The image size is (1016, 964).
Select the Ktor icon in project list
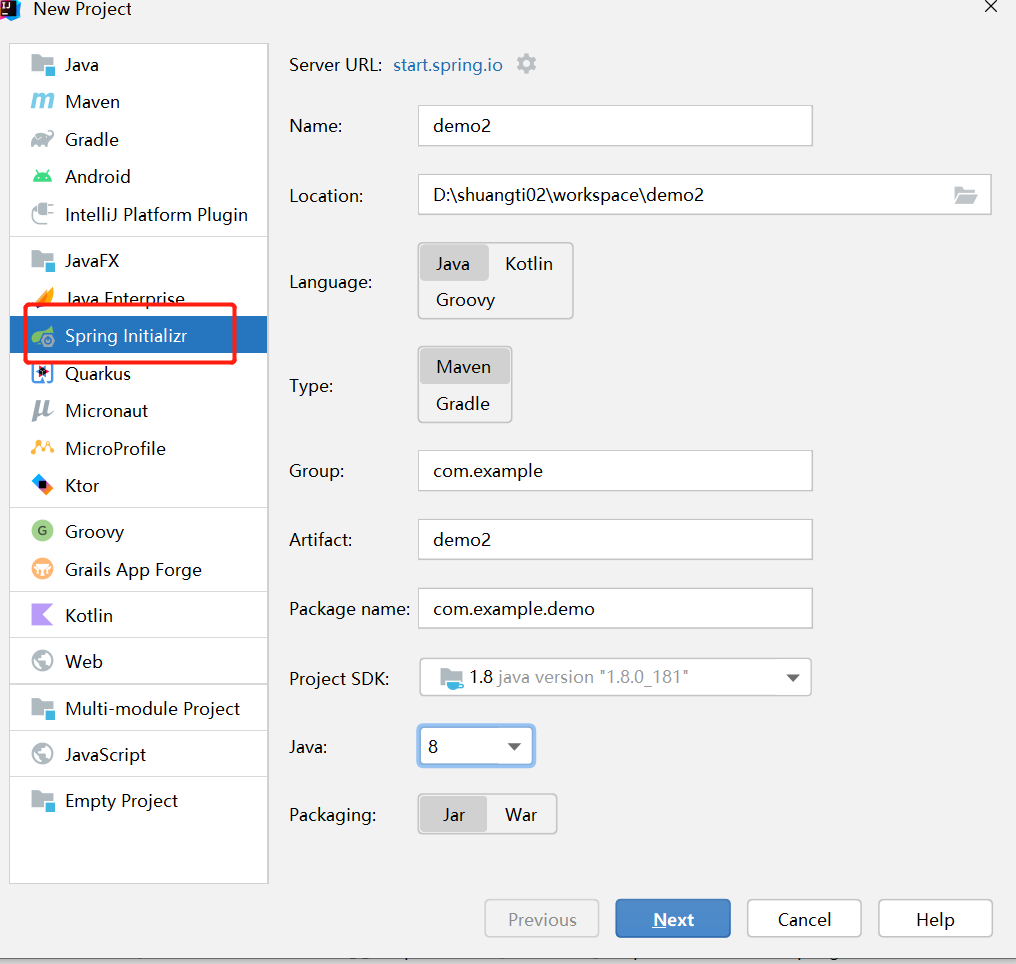42,486
